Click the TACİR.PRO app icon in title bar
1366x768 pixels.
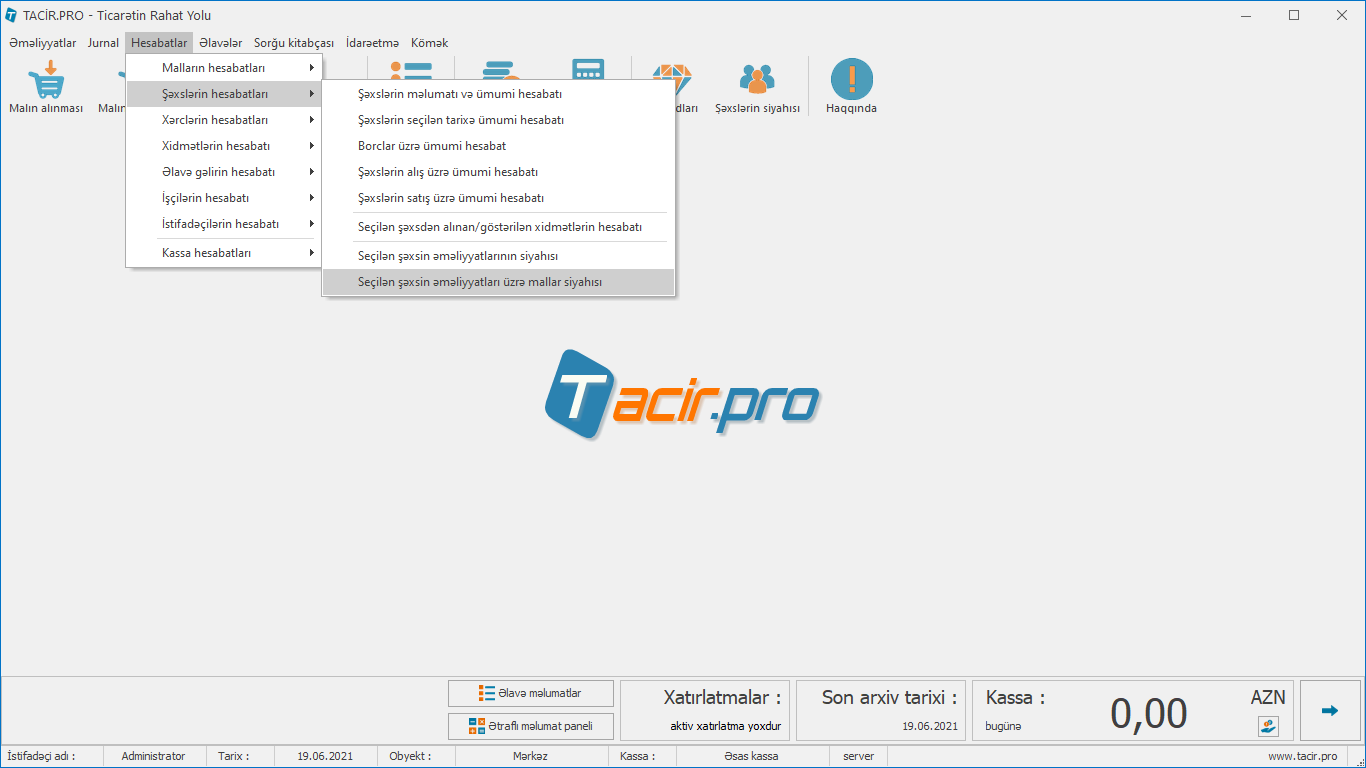tap(11, 16)
